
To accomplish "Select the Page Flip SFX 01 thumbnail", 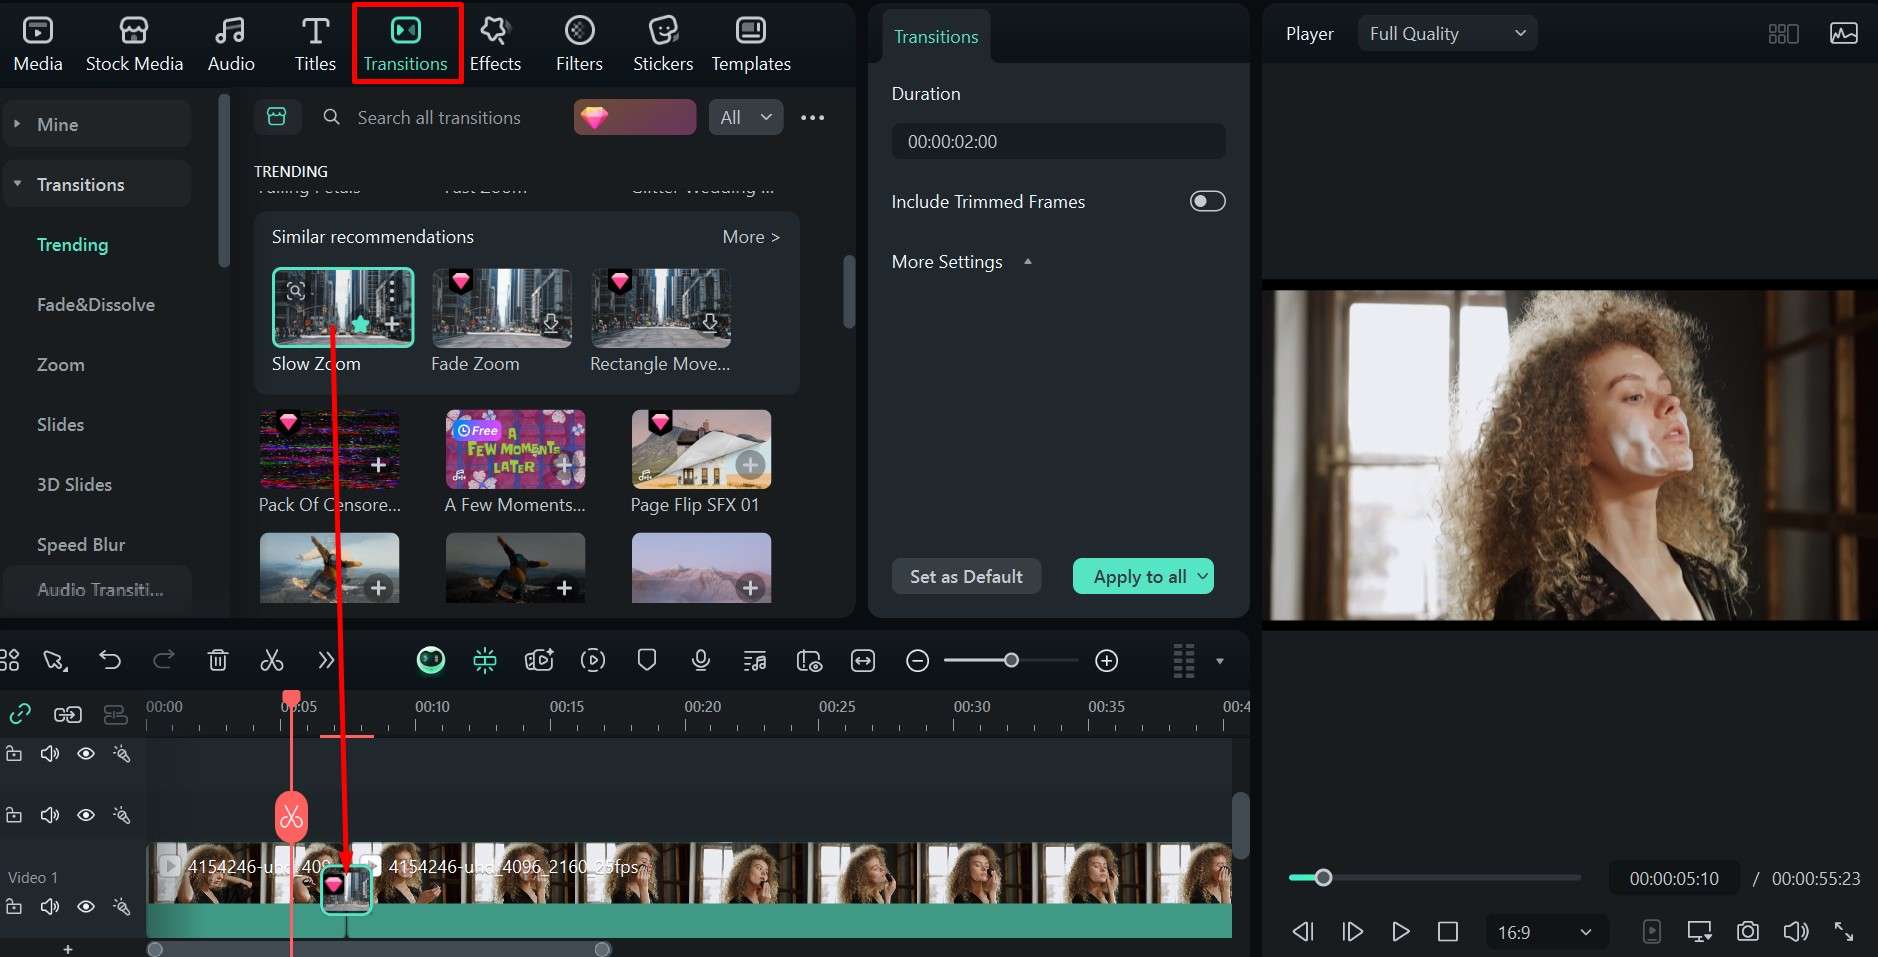I will tap(701, 449).
